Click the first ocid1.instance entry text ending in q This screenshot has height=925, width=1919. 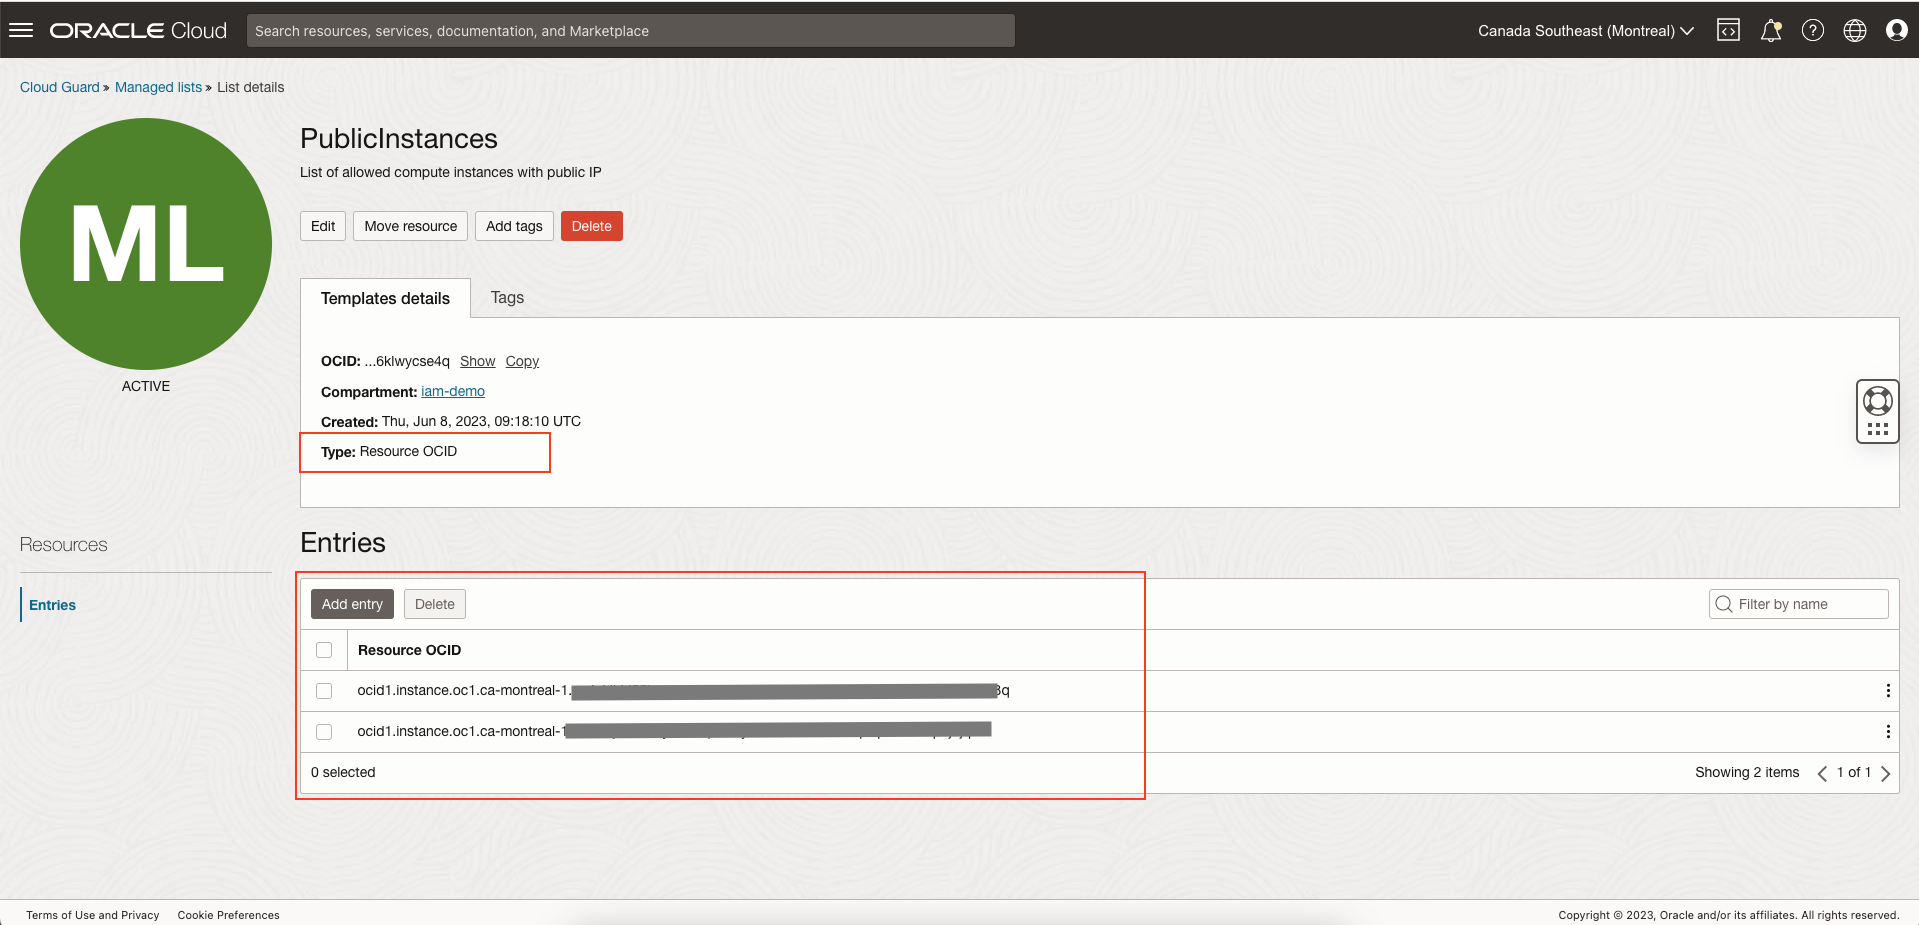click(683, 691)
